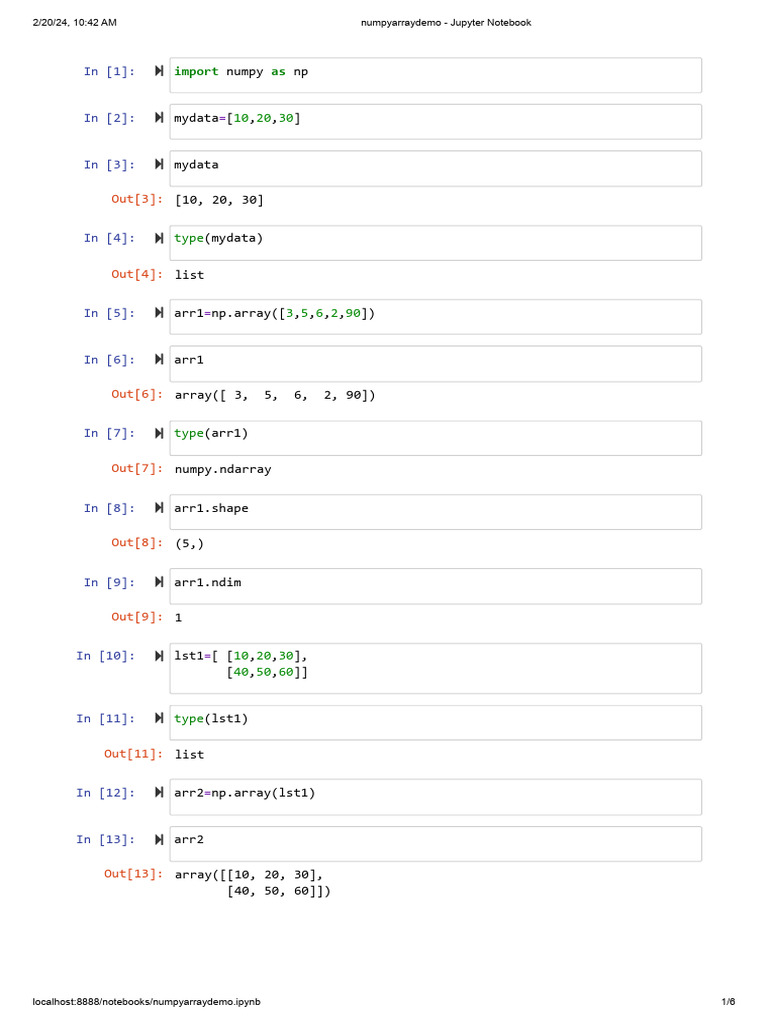Run cell In [5] using its run icon
This screenshot has width=768, height=1024.
pyautogui.click(x=159, y=313)
